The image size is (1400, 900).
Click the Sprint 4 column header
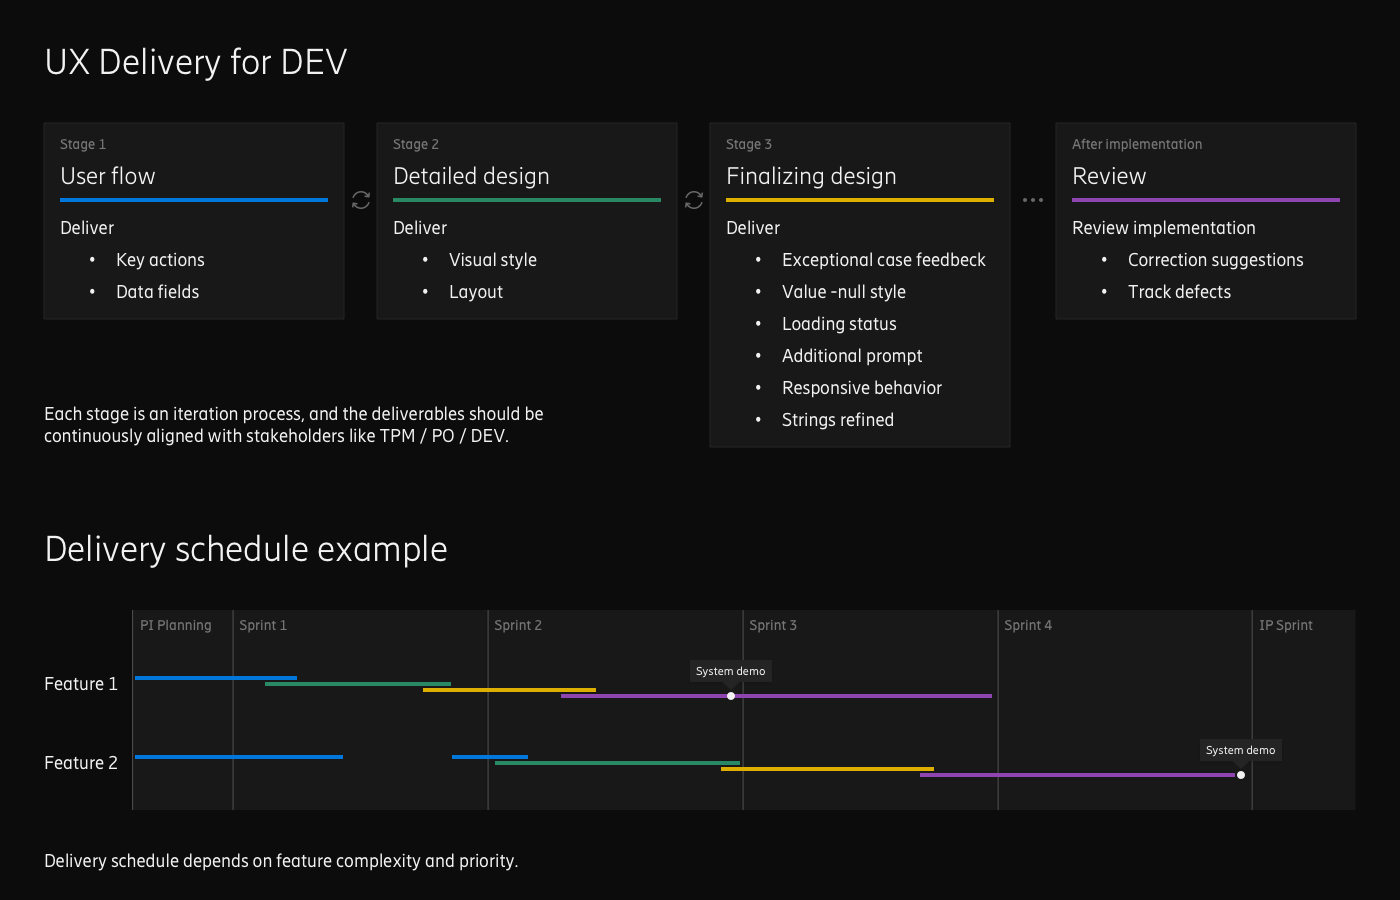click(x=1028, y=625)
